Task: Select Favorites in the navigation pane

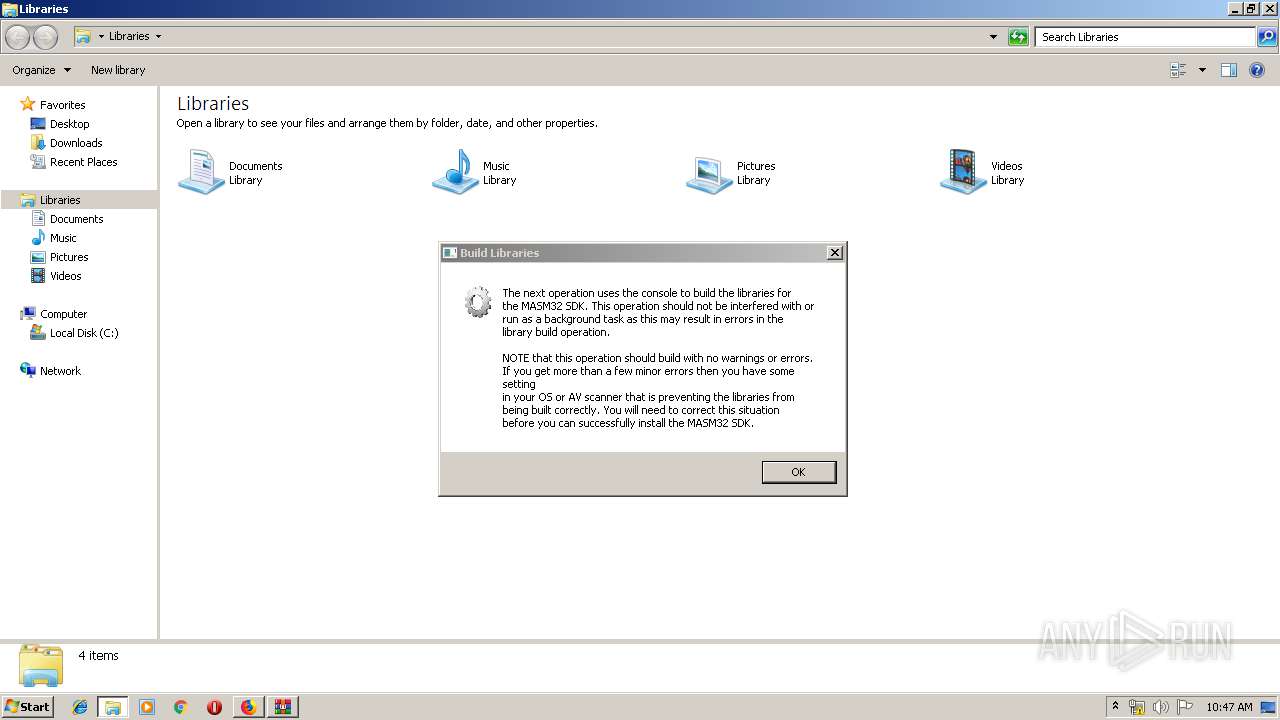Action: click(62, 105)
